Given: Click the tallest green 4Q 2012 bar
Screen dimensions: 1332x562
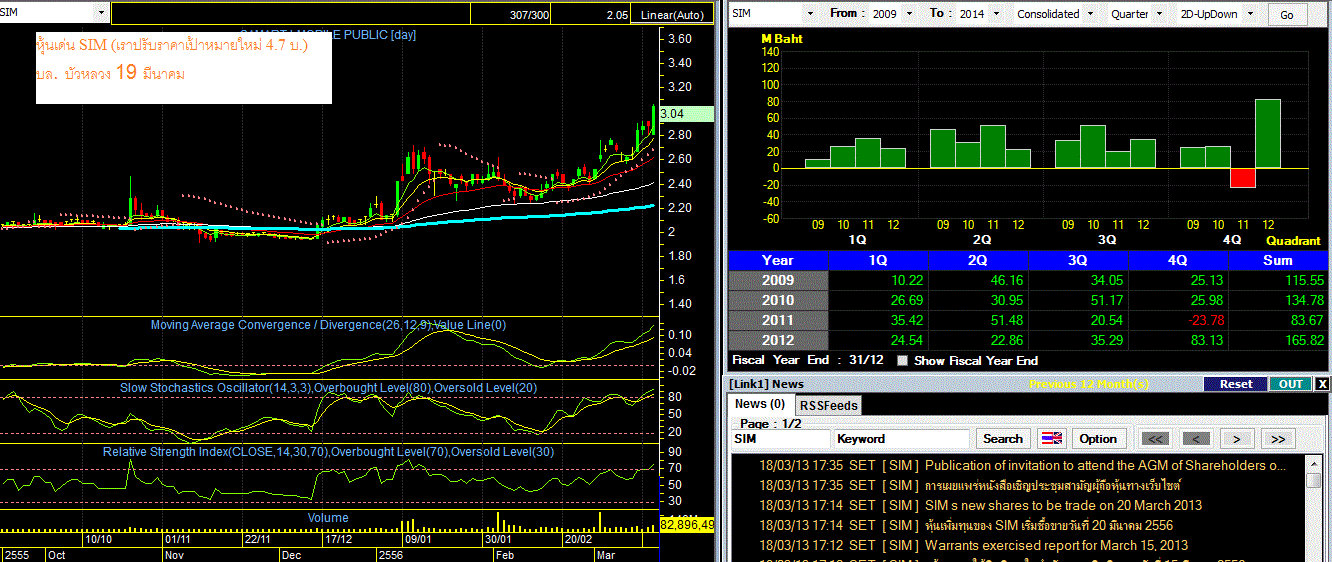Looking at the screenshot, I should (1268, 133).
